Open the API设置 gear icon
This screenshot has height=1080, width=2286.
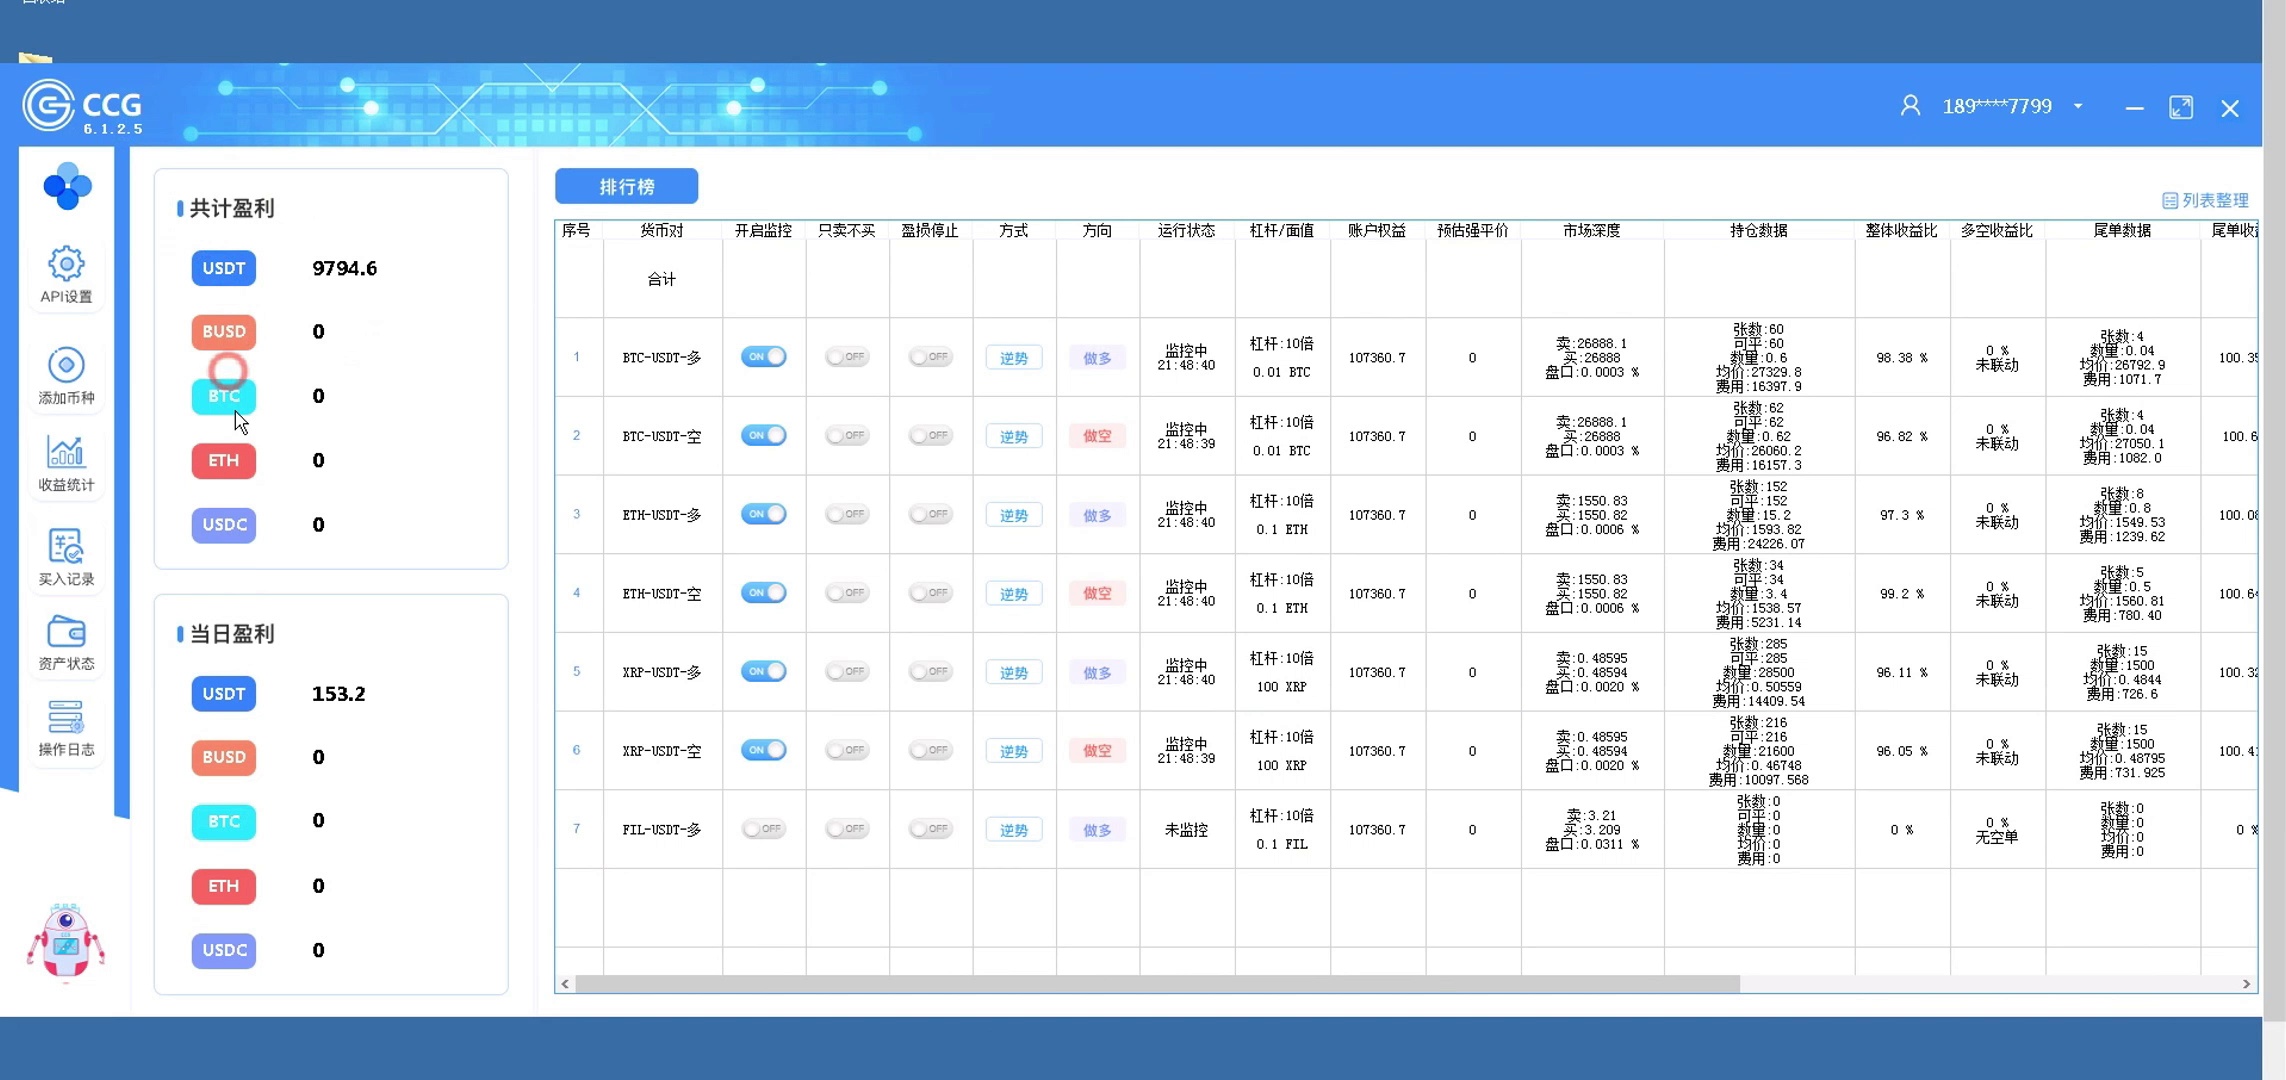pos(66,265)
